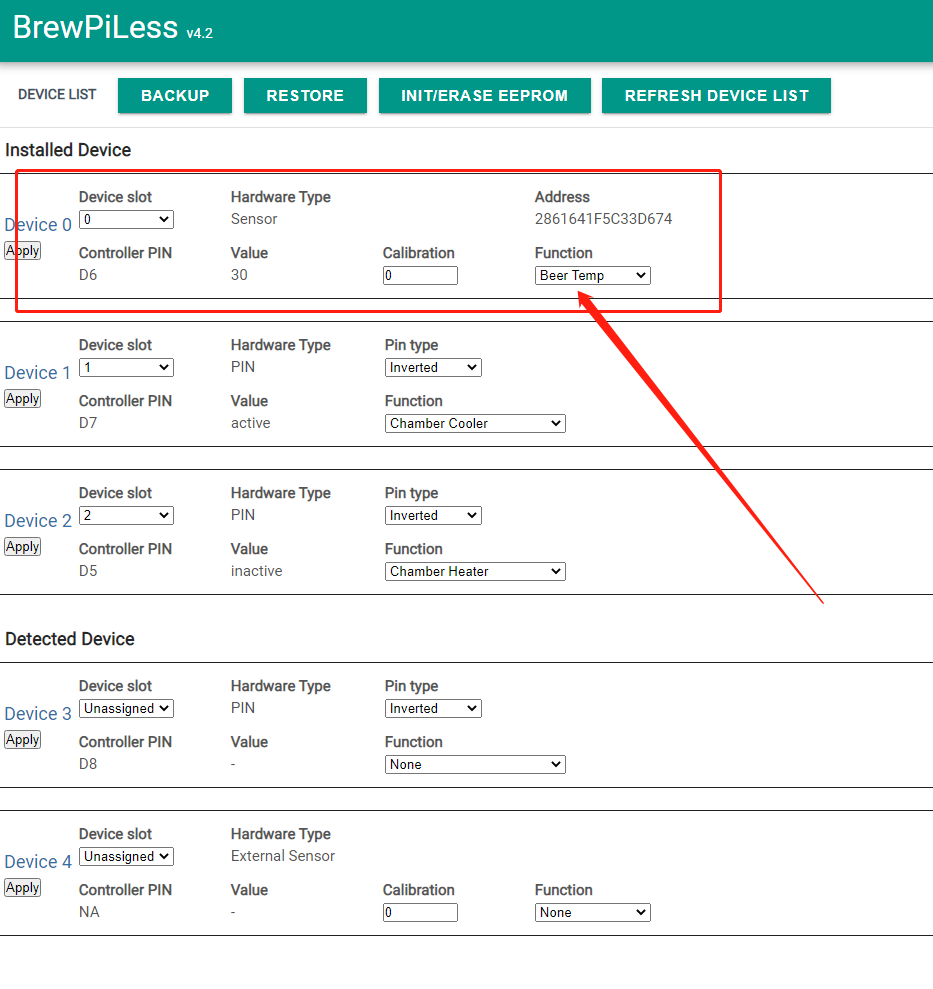The image size is (933, 989).
Task: Apply settings for Device 2
Action: pos(23,546)
